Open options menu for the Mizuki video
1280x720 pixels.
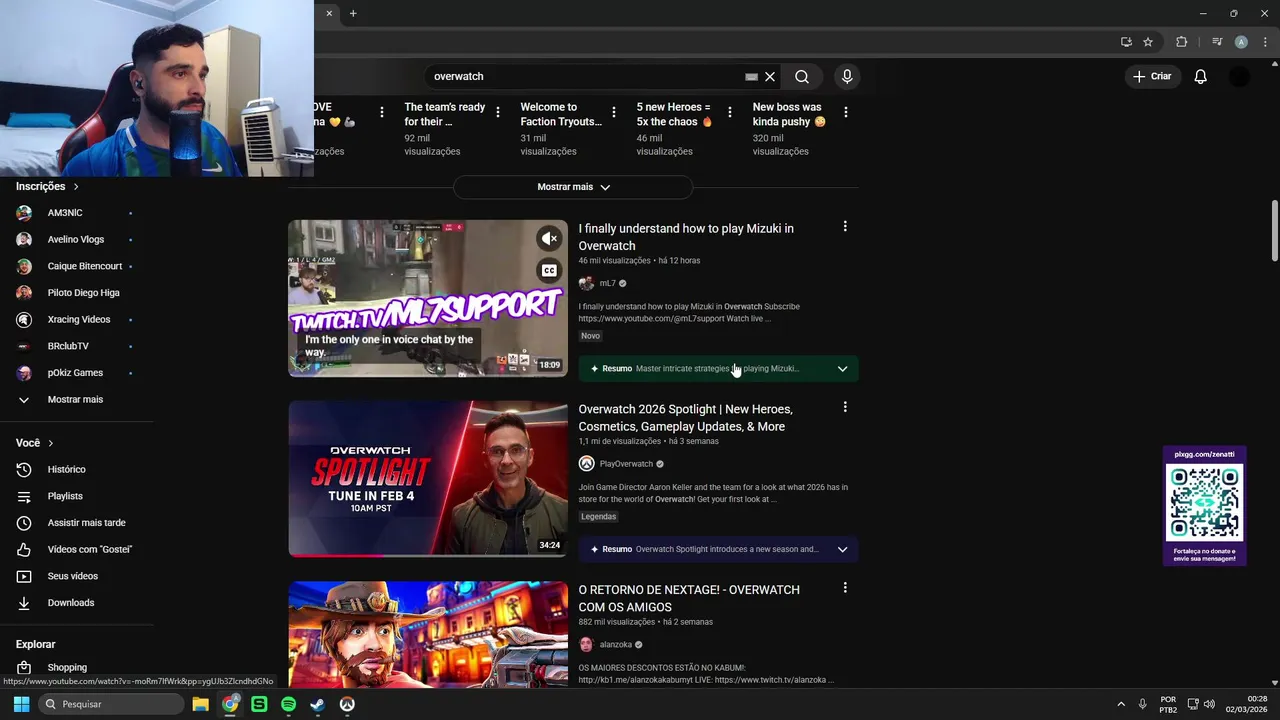click(845, 227)
